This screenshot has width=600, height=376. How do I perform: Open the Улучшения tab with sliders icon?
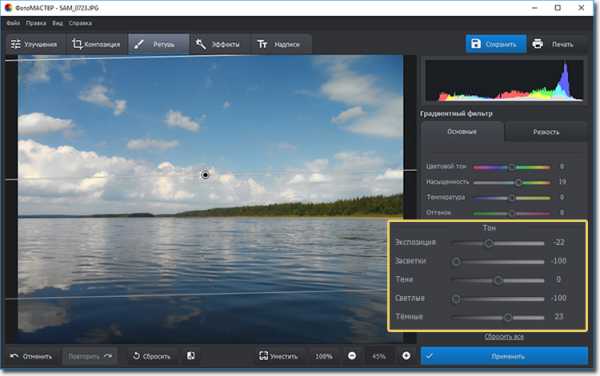click(x=35, y=44)
